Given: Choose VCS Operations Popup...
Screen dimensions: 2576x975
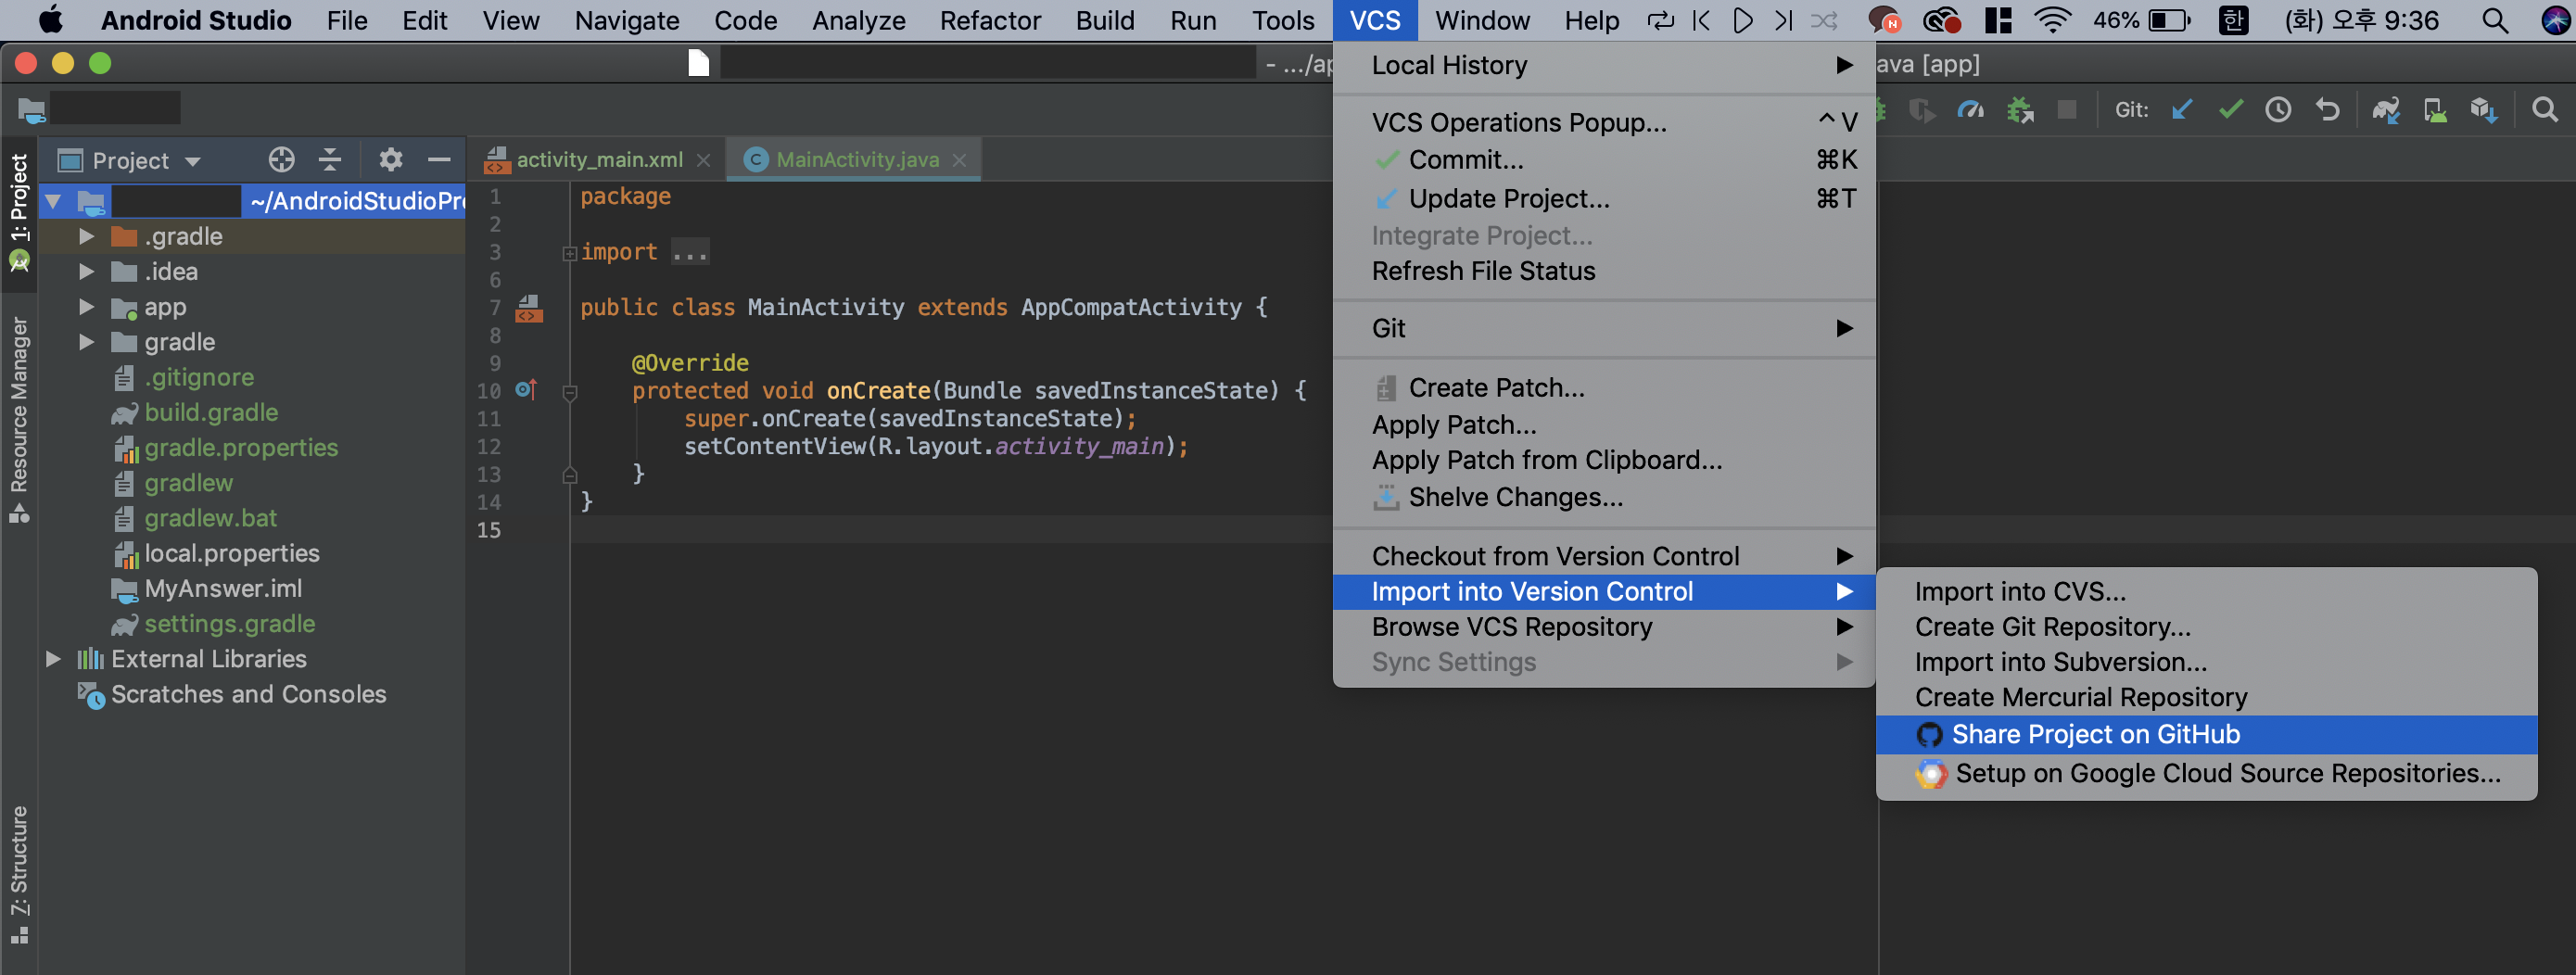Looking at the screenshot, I should [1604, 122].
